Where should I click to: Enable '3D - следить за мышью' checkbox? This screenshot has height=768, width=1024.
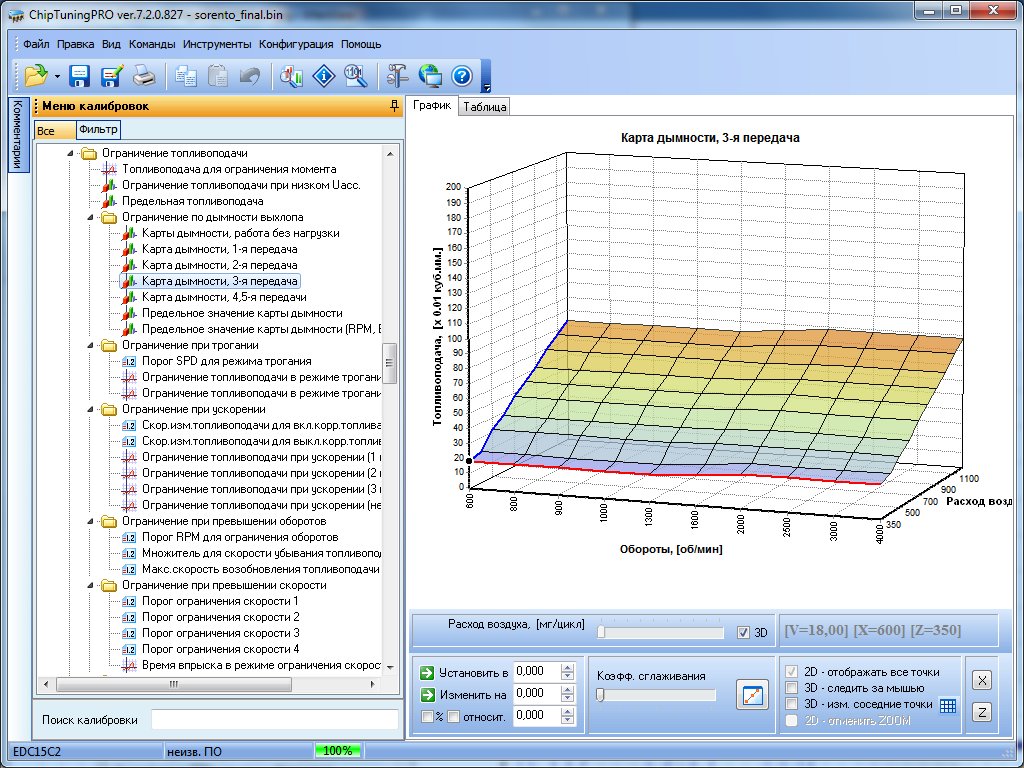click(x=792, y=688)
